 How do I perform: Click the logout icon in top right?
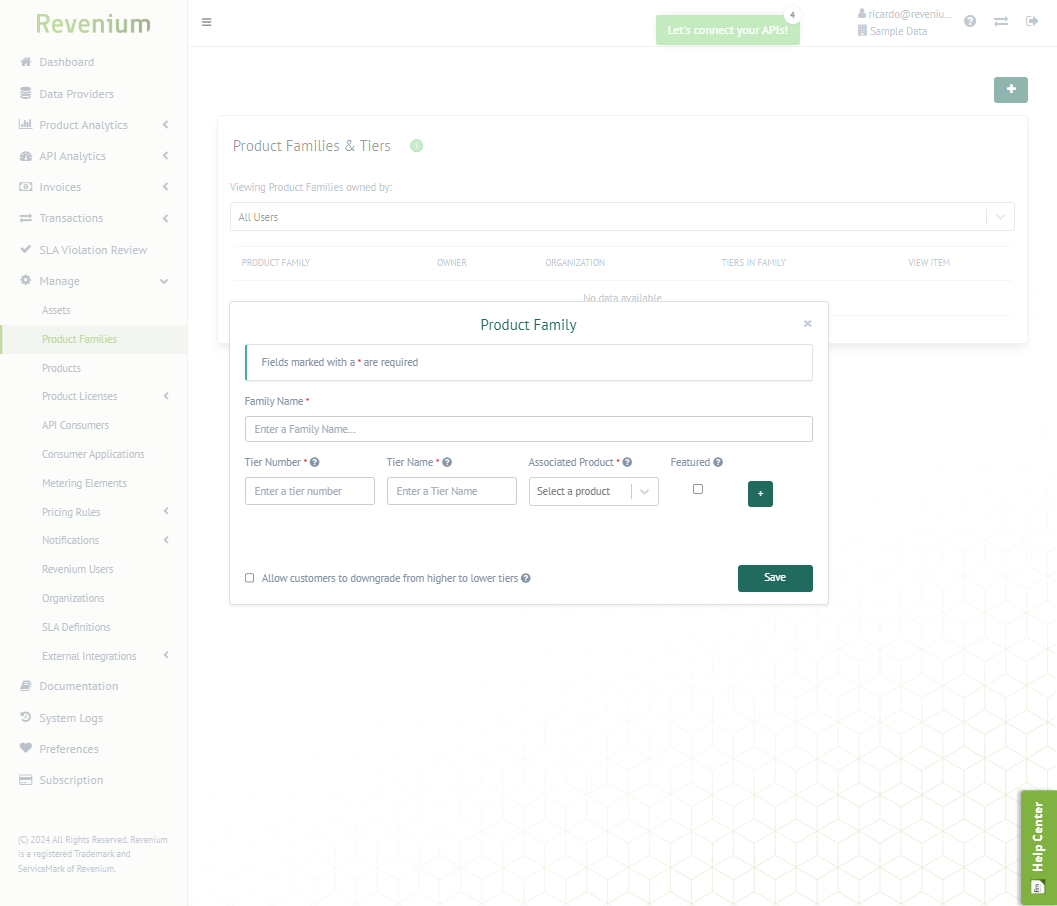tap(1031, 21)
